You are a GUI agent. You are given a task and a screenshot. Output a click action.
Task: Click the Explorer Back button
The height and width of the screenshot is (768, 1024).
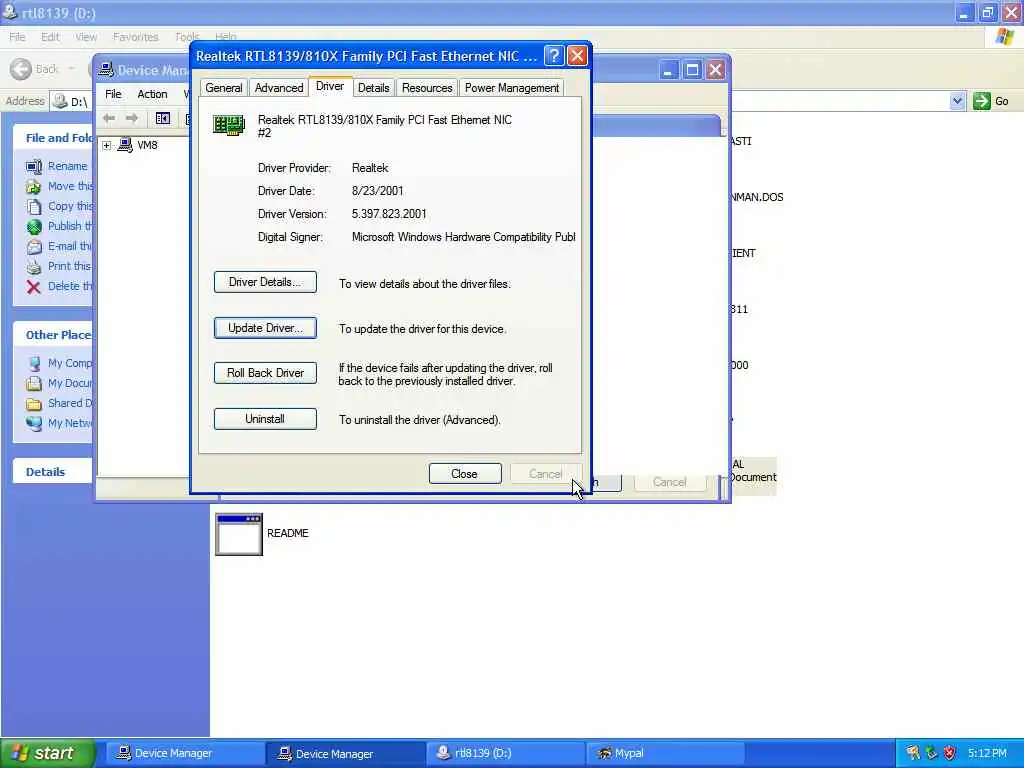tap(36, 69)
